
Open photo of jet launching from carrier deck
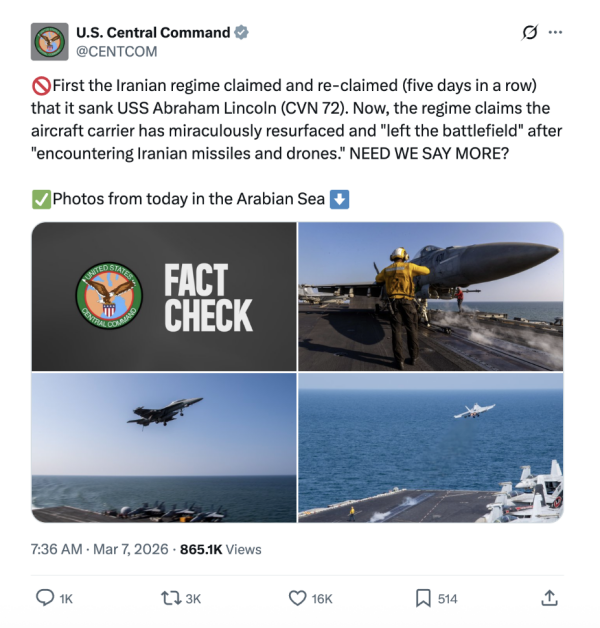coord(431,448)
